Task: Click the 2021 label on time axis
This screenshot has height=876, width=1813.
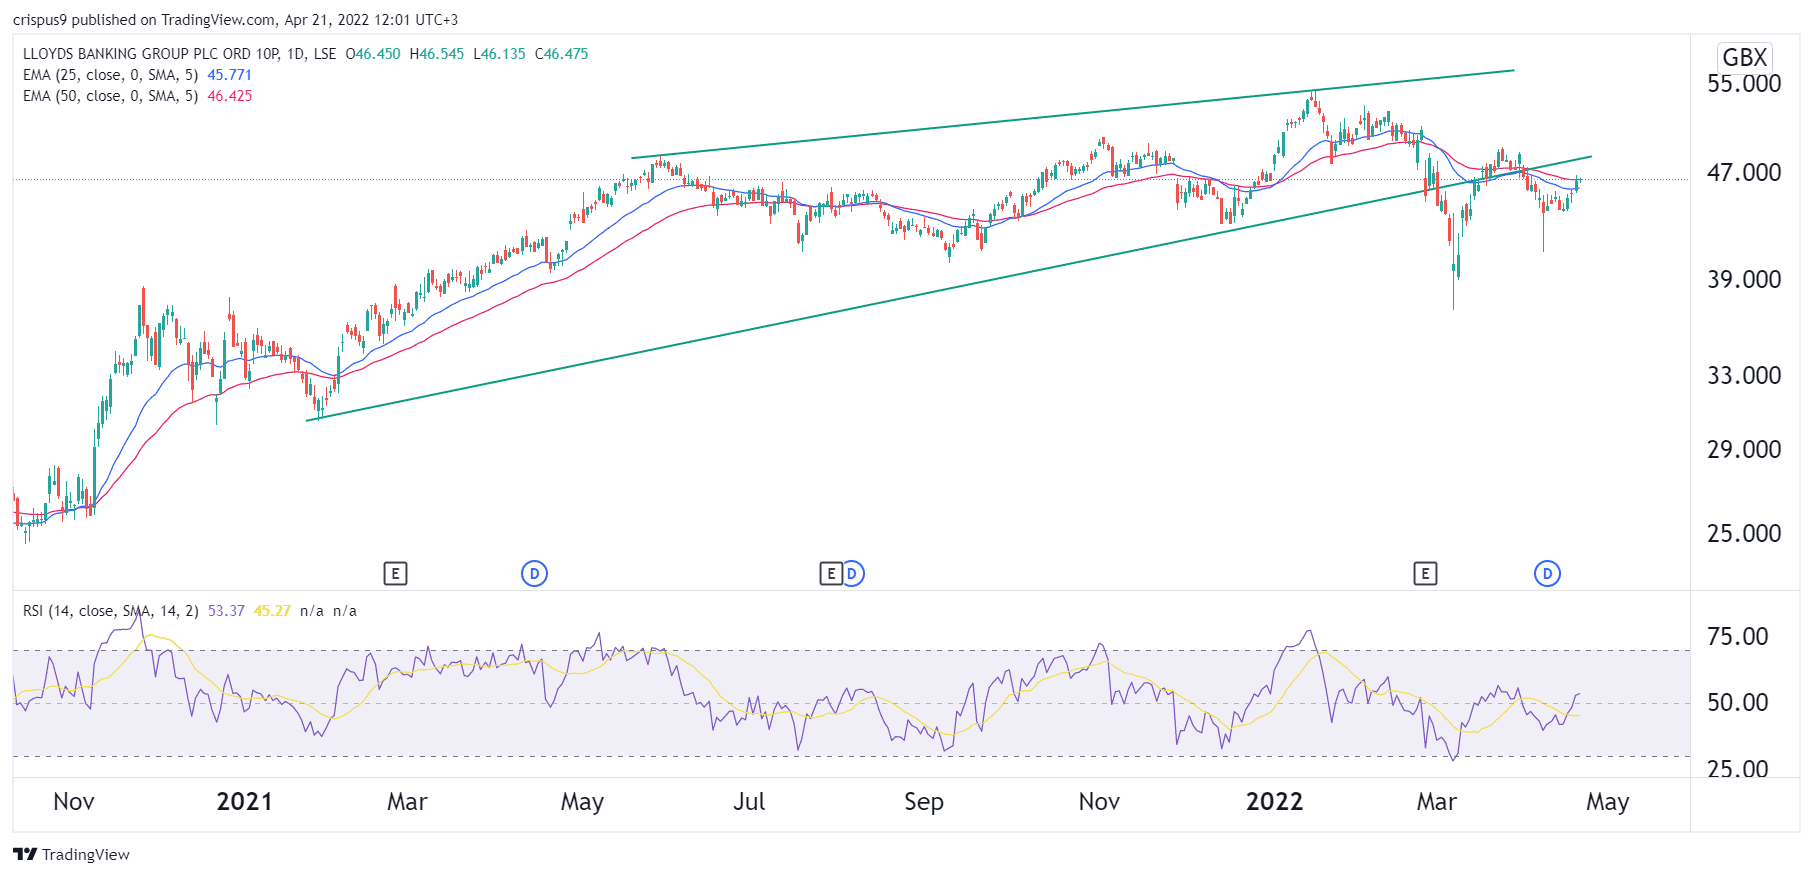Action: (244, 802)
